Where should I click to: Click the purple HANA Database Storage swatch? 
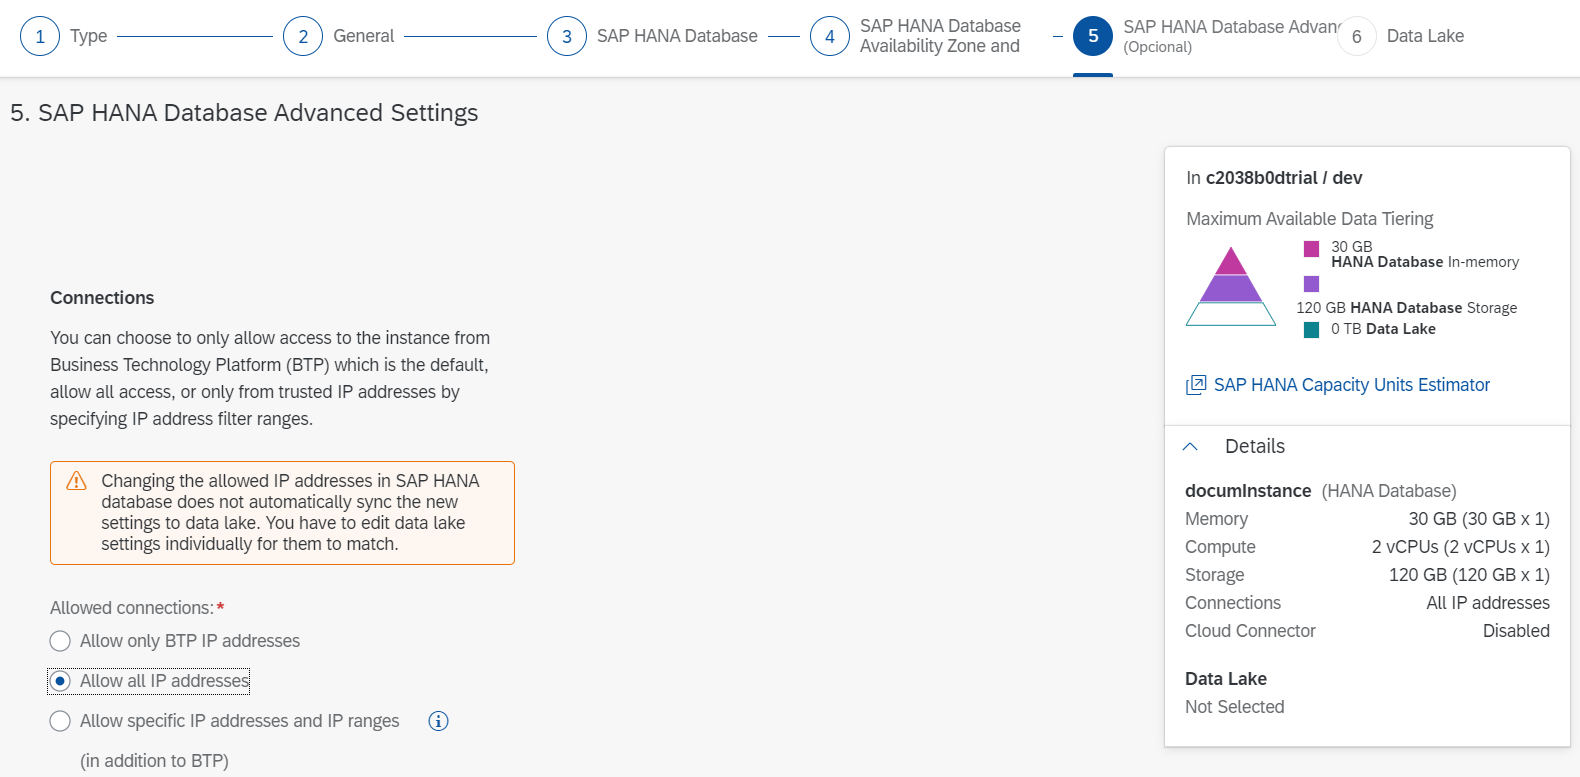coord(1311,284)
